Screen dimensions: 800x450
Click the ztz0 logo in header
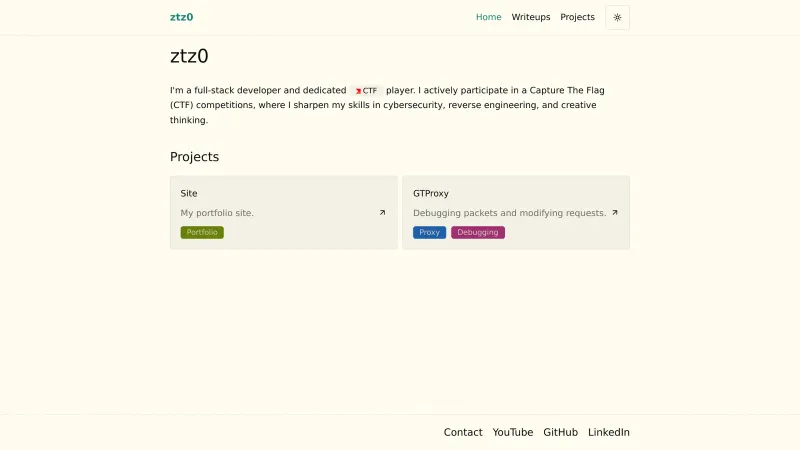click(x=182, y=17)
